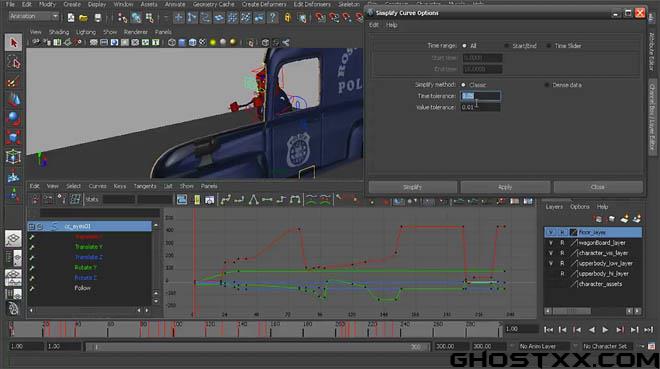
Task: Open Graph Editor Tangents menu
Action: (x=145, y=186)
